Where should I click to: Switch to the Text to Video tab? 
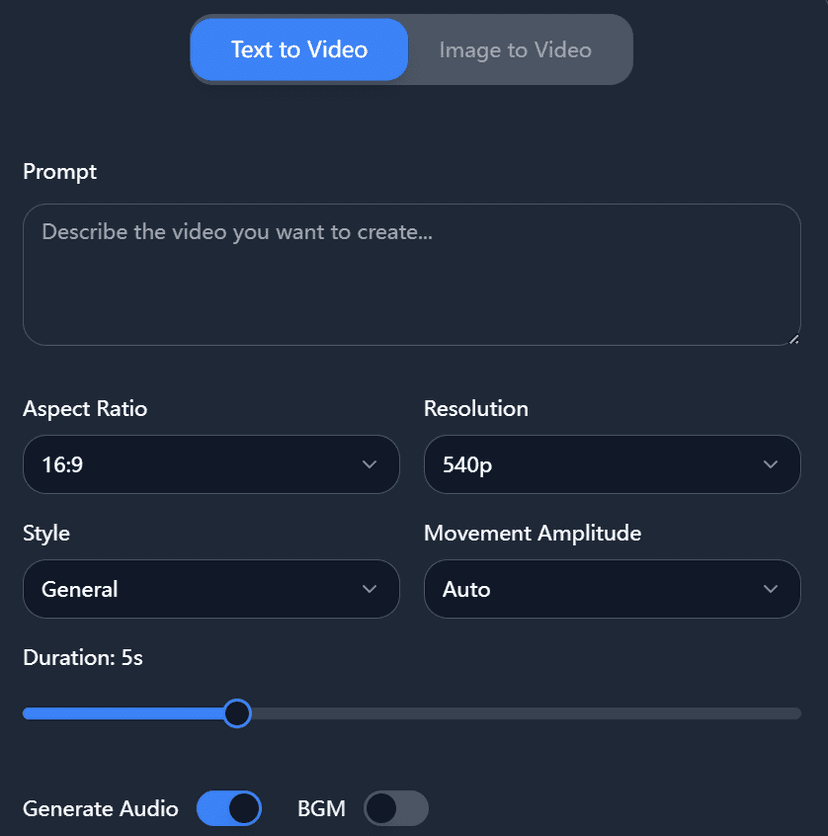pyautogui.click(x=299, y=49)
